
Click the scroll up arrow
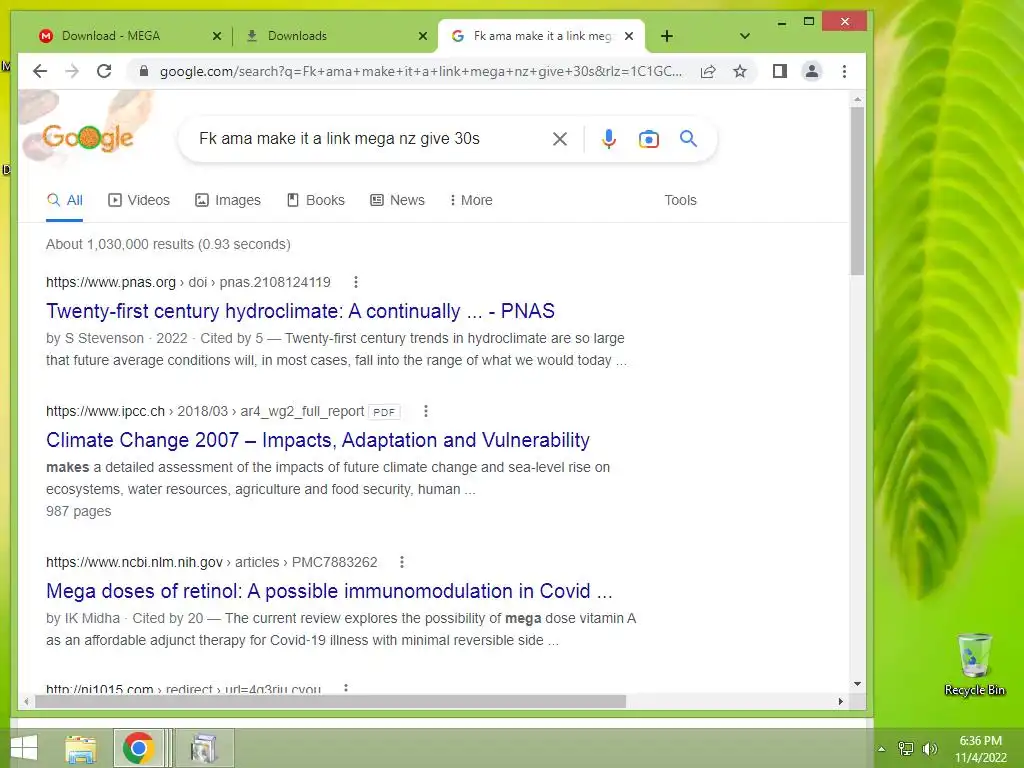(857, 100)
